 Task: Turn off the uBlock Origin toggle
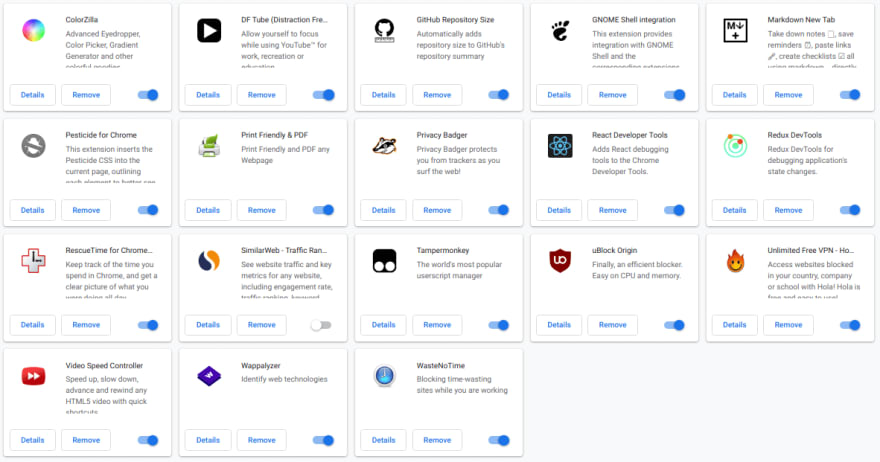[x=675, y=325]
